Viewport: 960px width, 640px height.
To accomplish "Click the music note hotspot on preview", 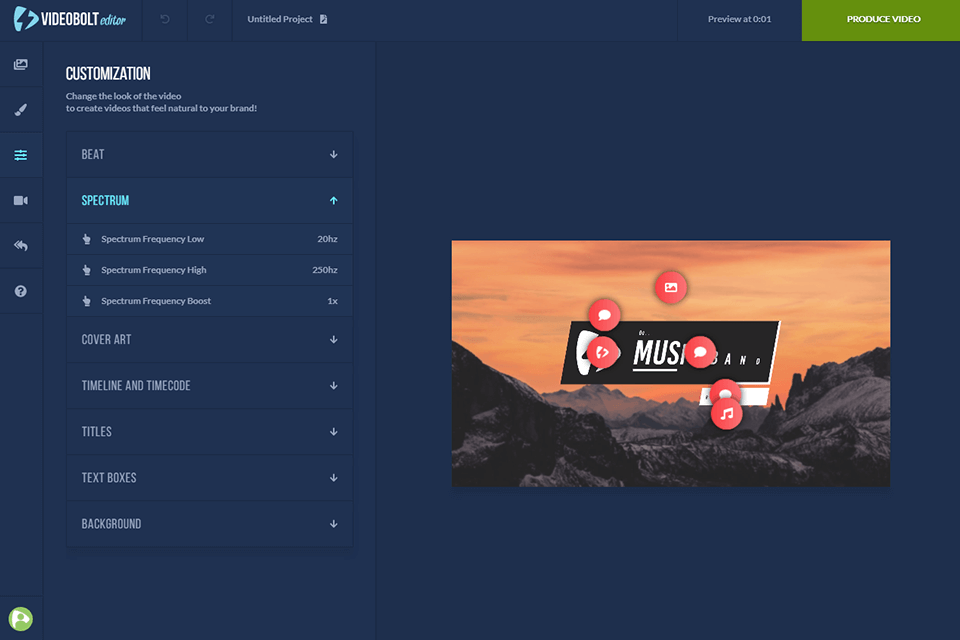I will coord(727,413).
